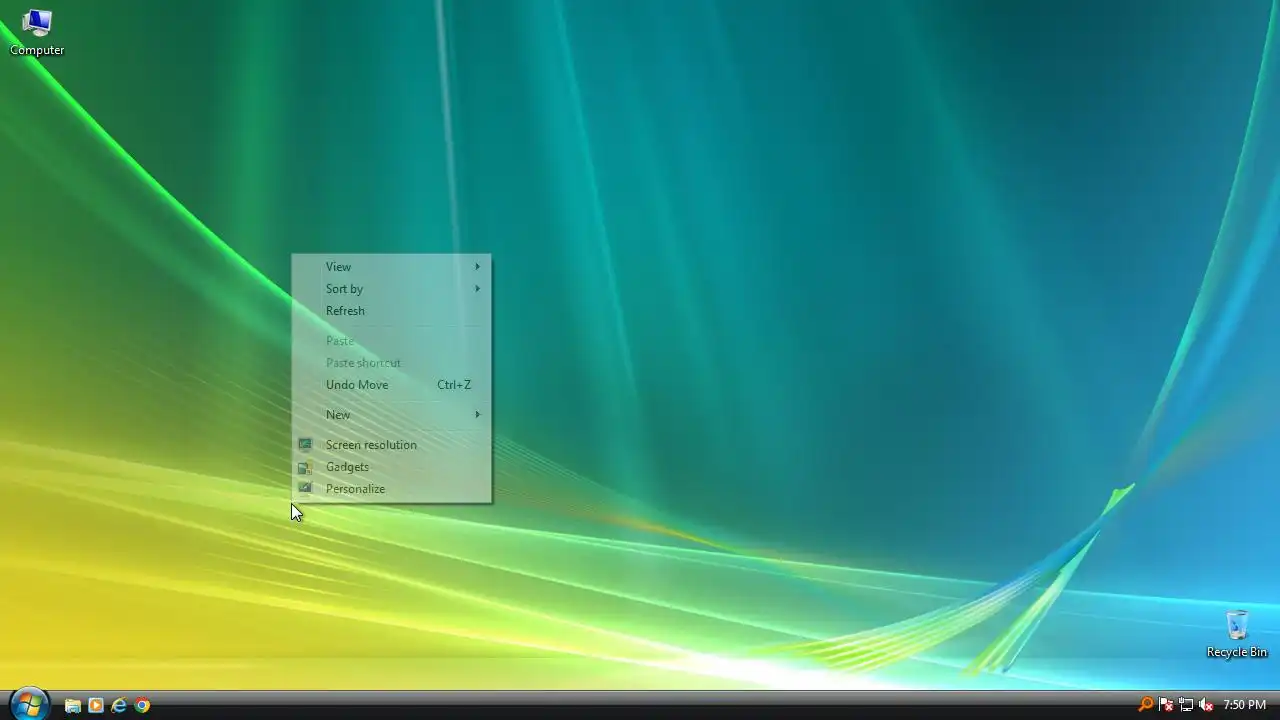Open Screen resolution from the context menu

pos(391,445)
